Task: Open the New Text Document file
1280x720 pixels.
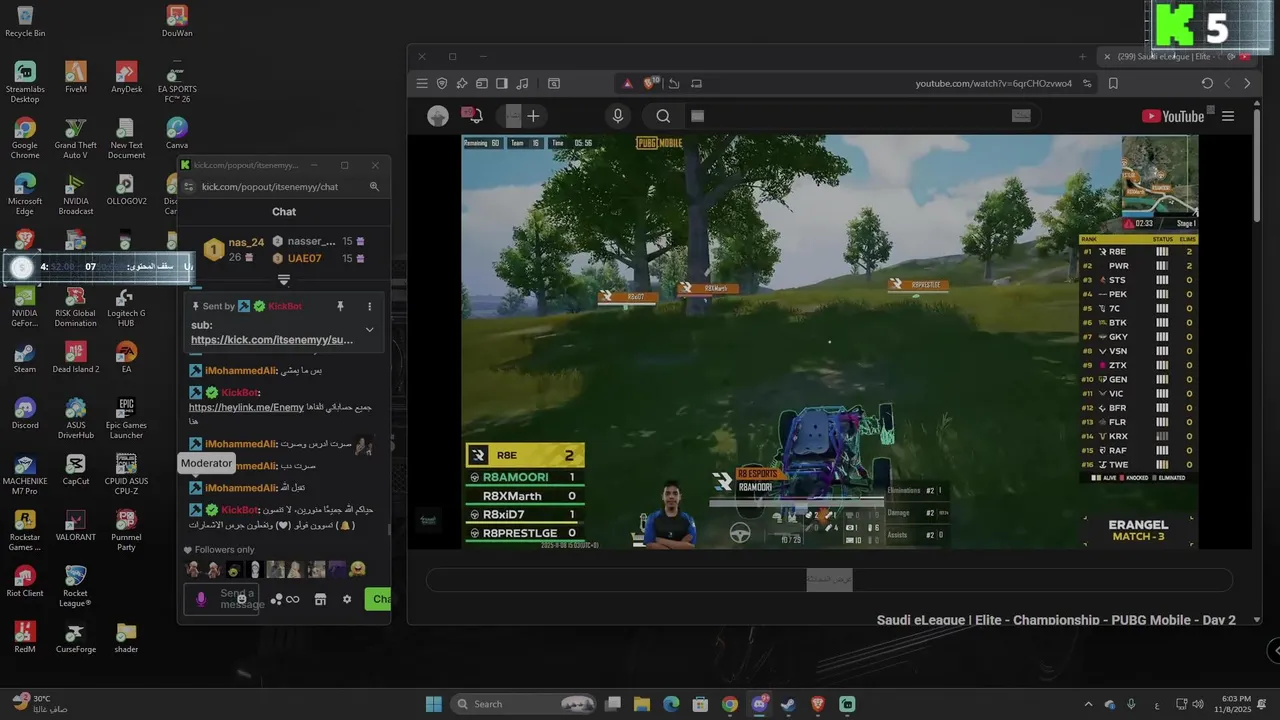Action: [126, 138]
